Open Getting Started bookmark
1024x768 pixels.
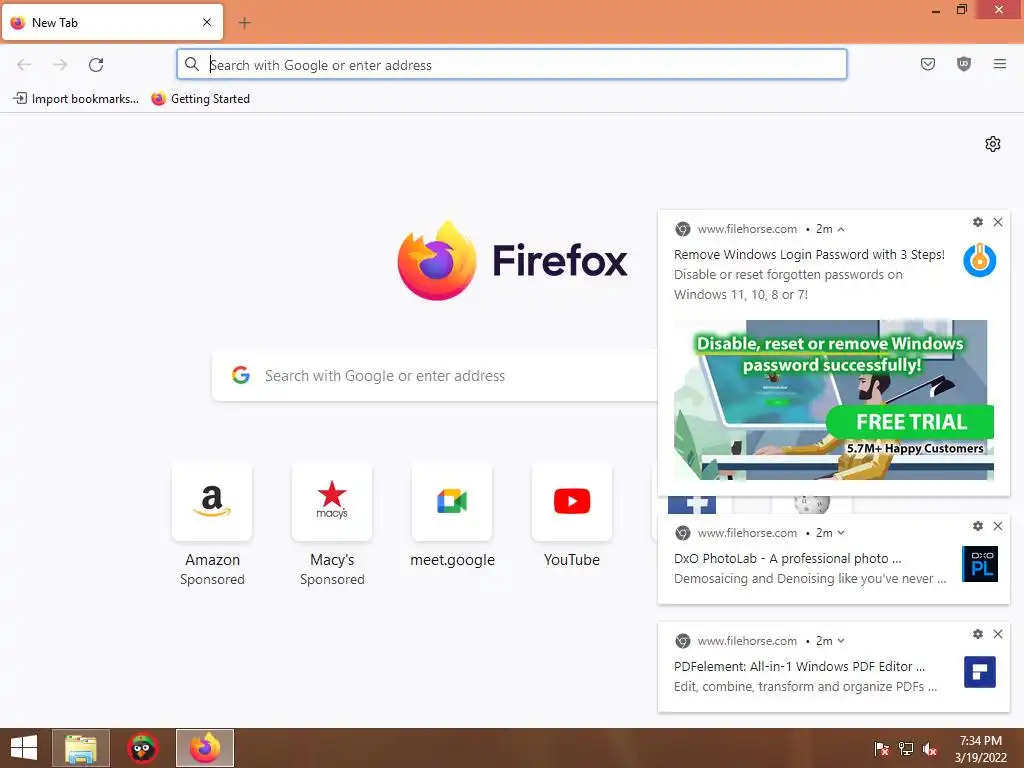[x=200, y=99]
